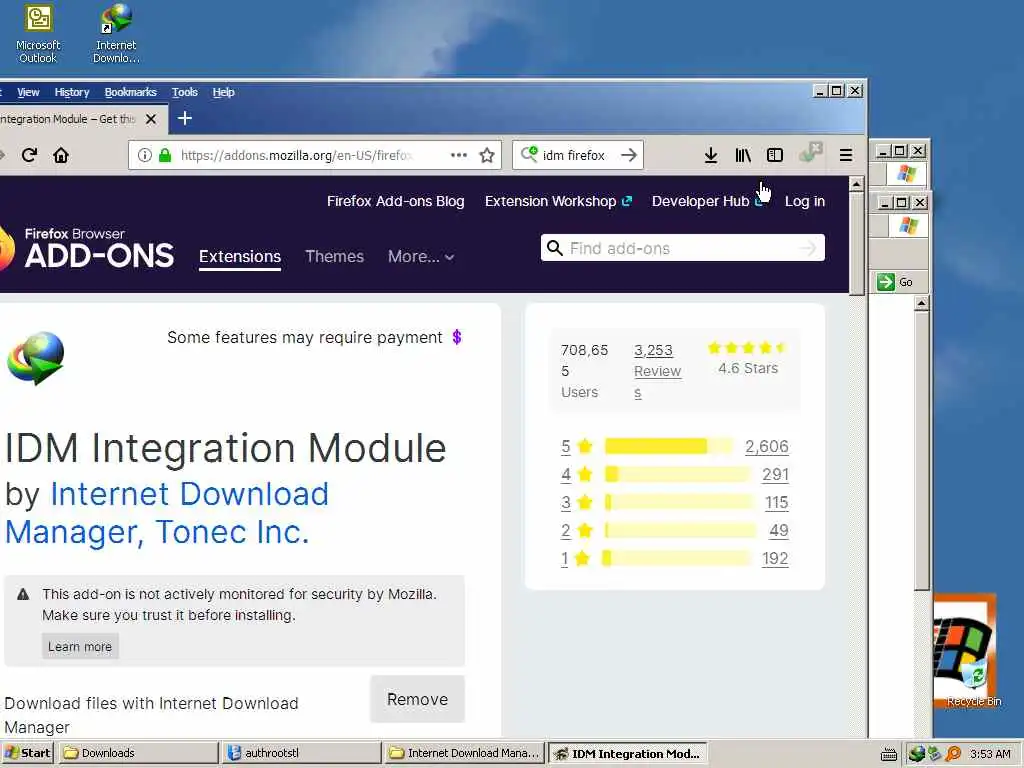
Task: Open page actions three-dot menu
Action: 458,155
